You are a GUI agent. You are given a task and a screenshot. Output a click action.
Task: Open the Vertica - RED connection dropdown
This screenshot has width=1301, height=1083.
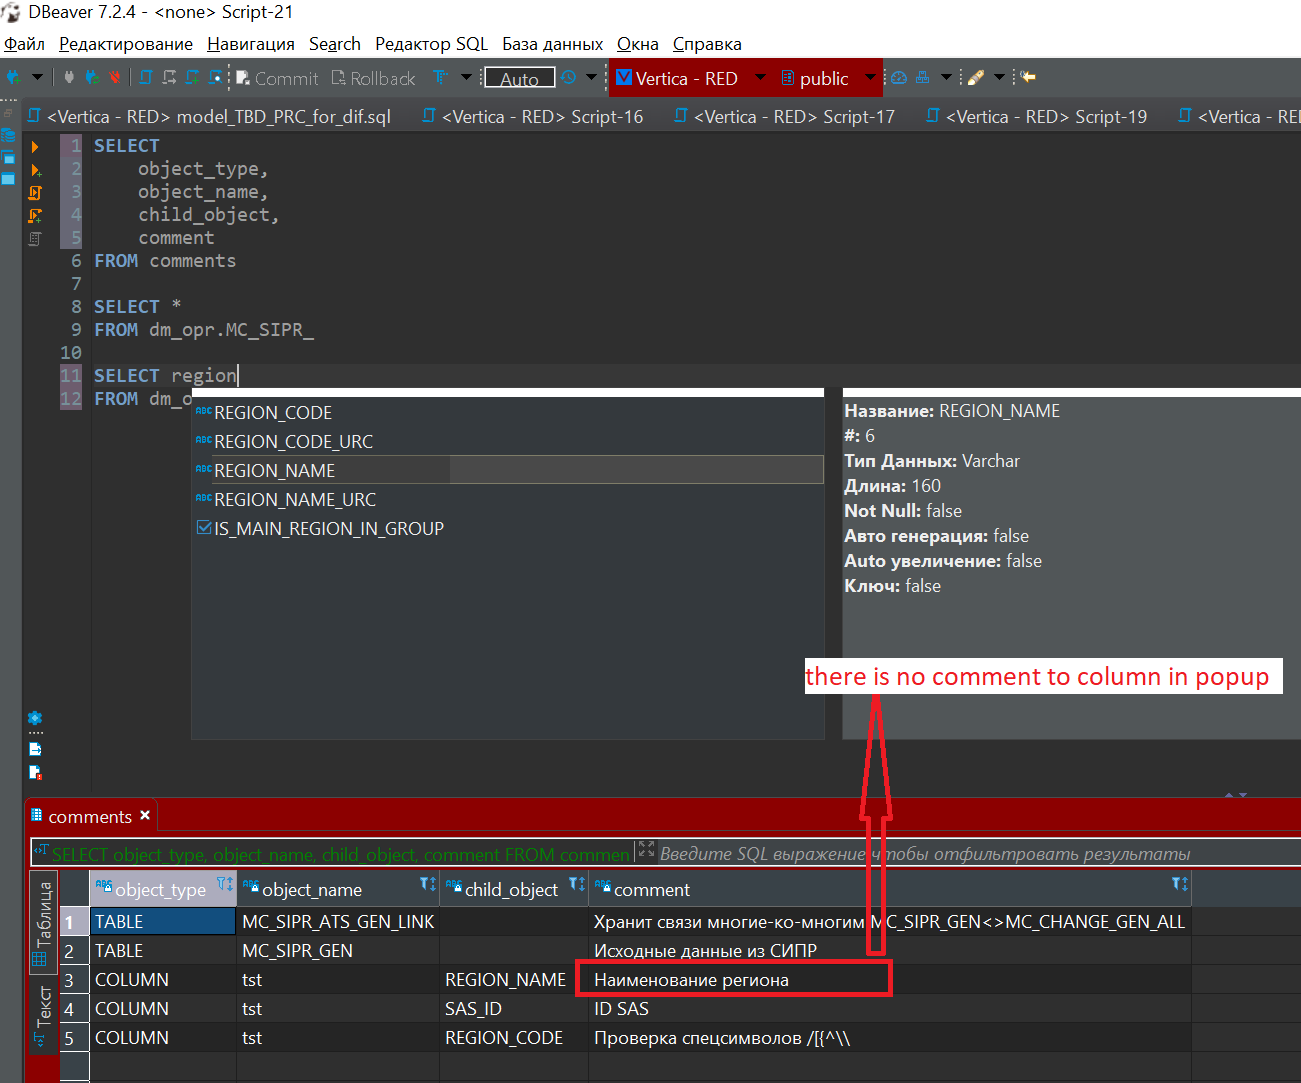click(x=760, y=78)
